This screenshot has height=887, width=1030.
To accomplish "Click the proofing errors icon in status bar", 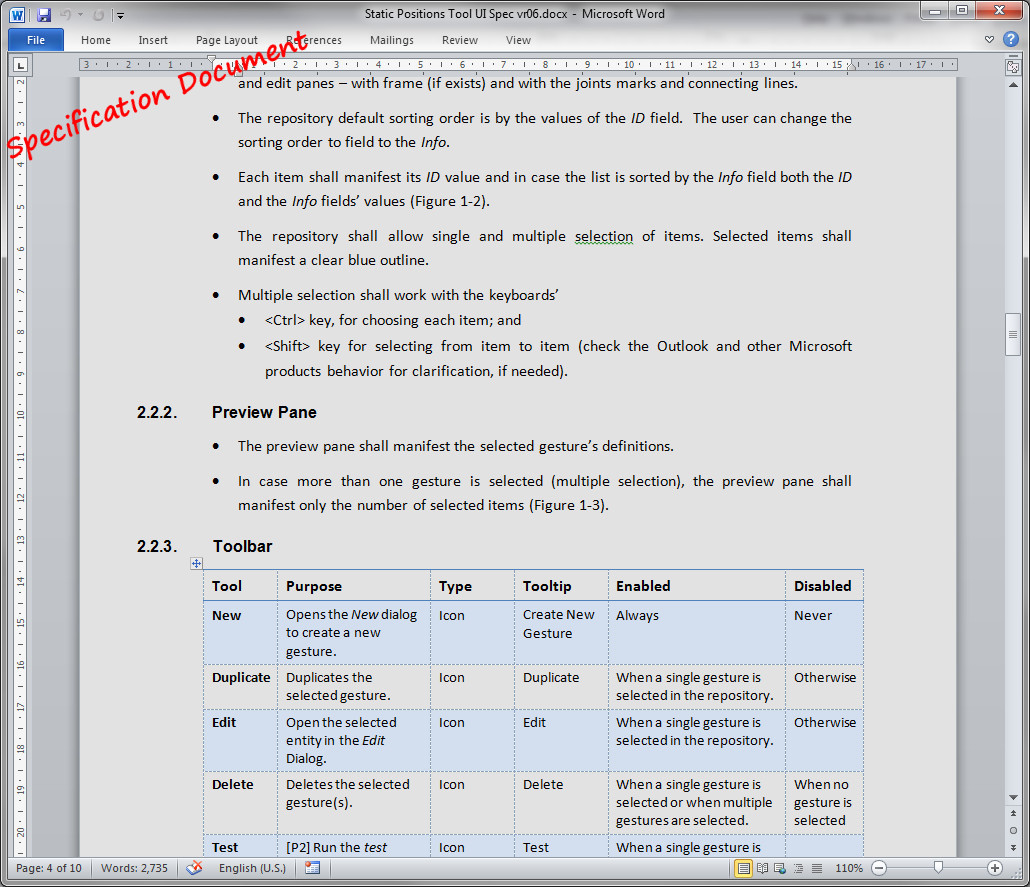I will tap(194, 868).
